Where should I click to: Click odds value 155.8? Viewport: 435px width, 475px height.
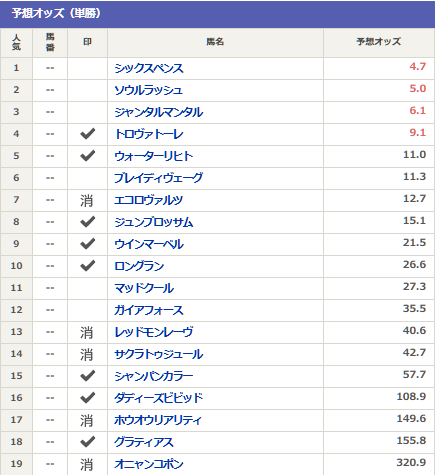[411, 441]
